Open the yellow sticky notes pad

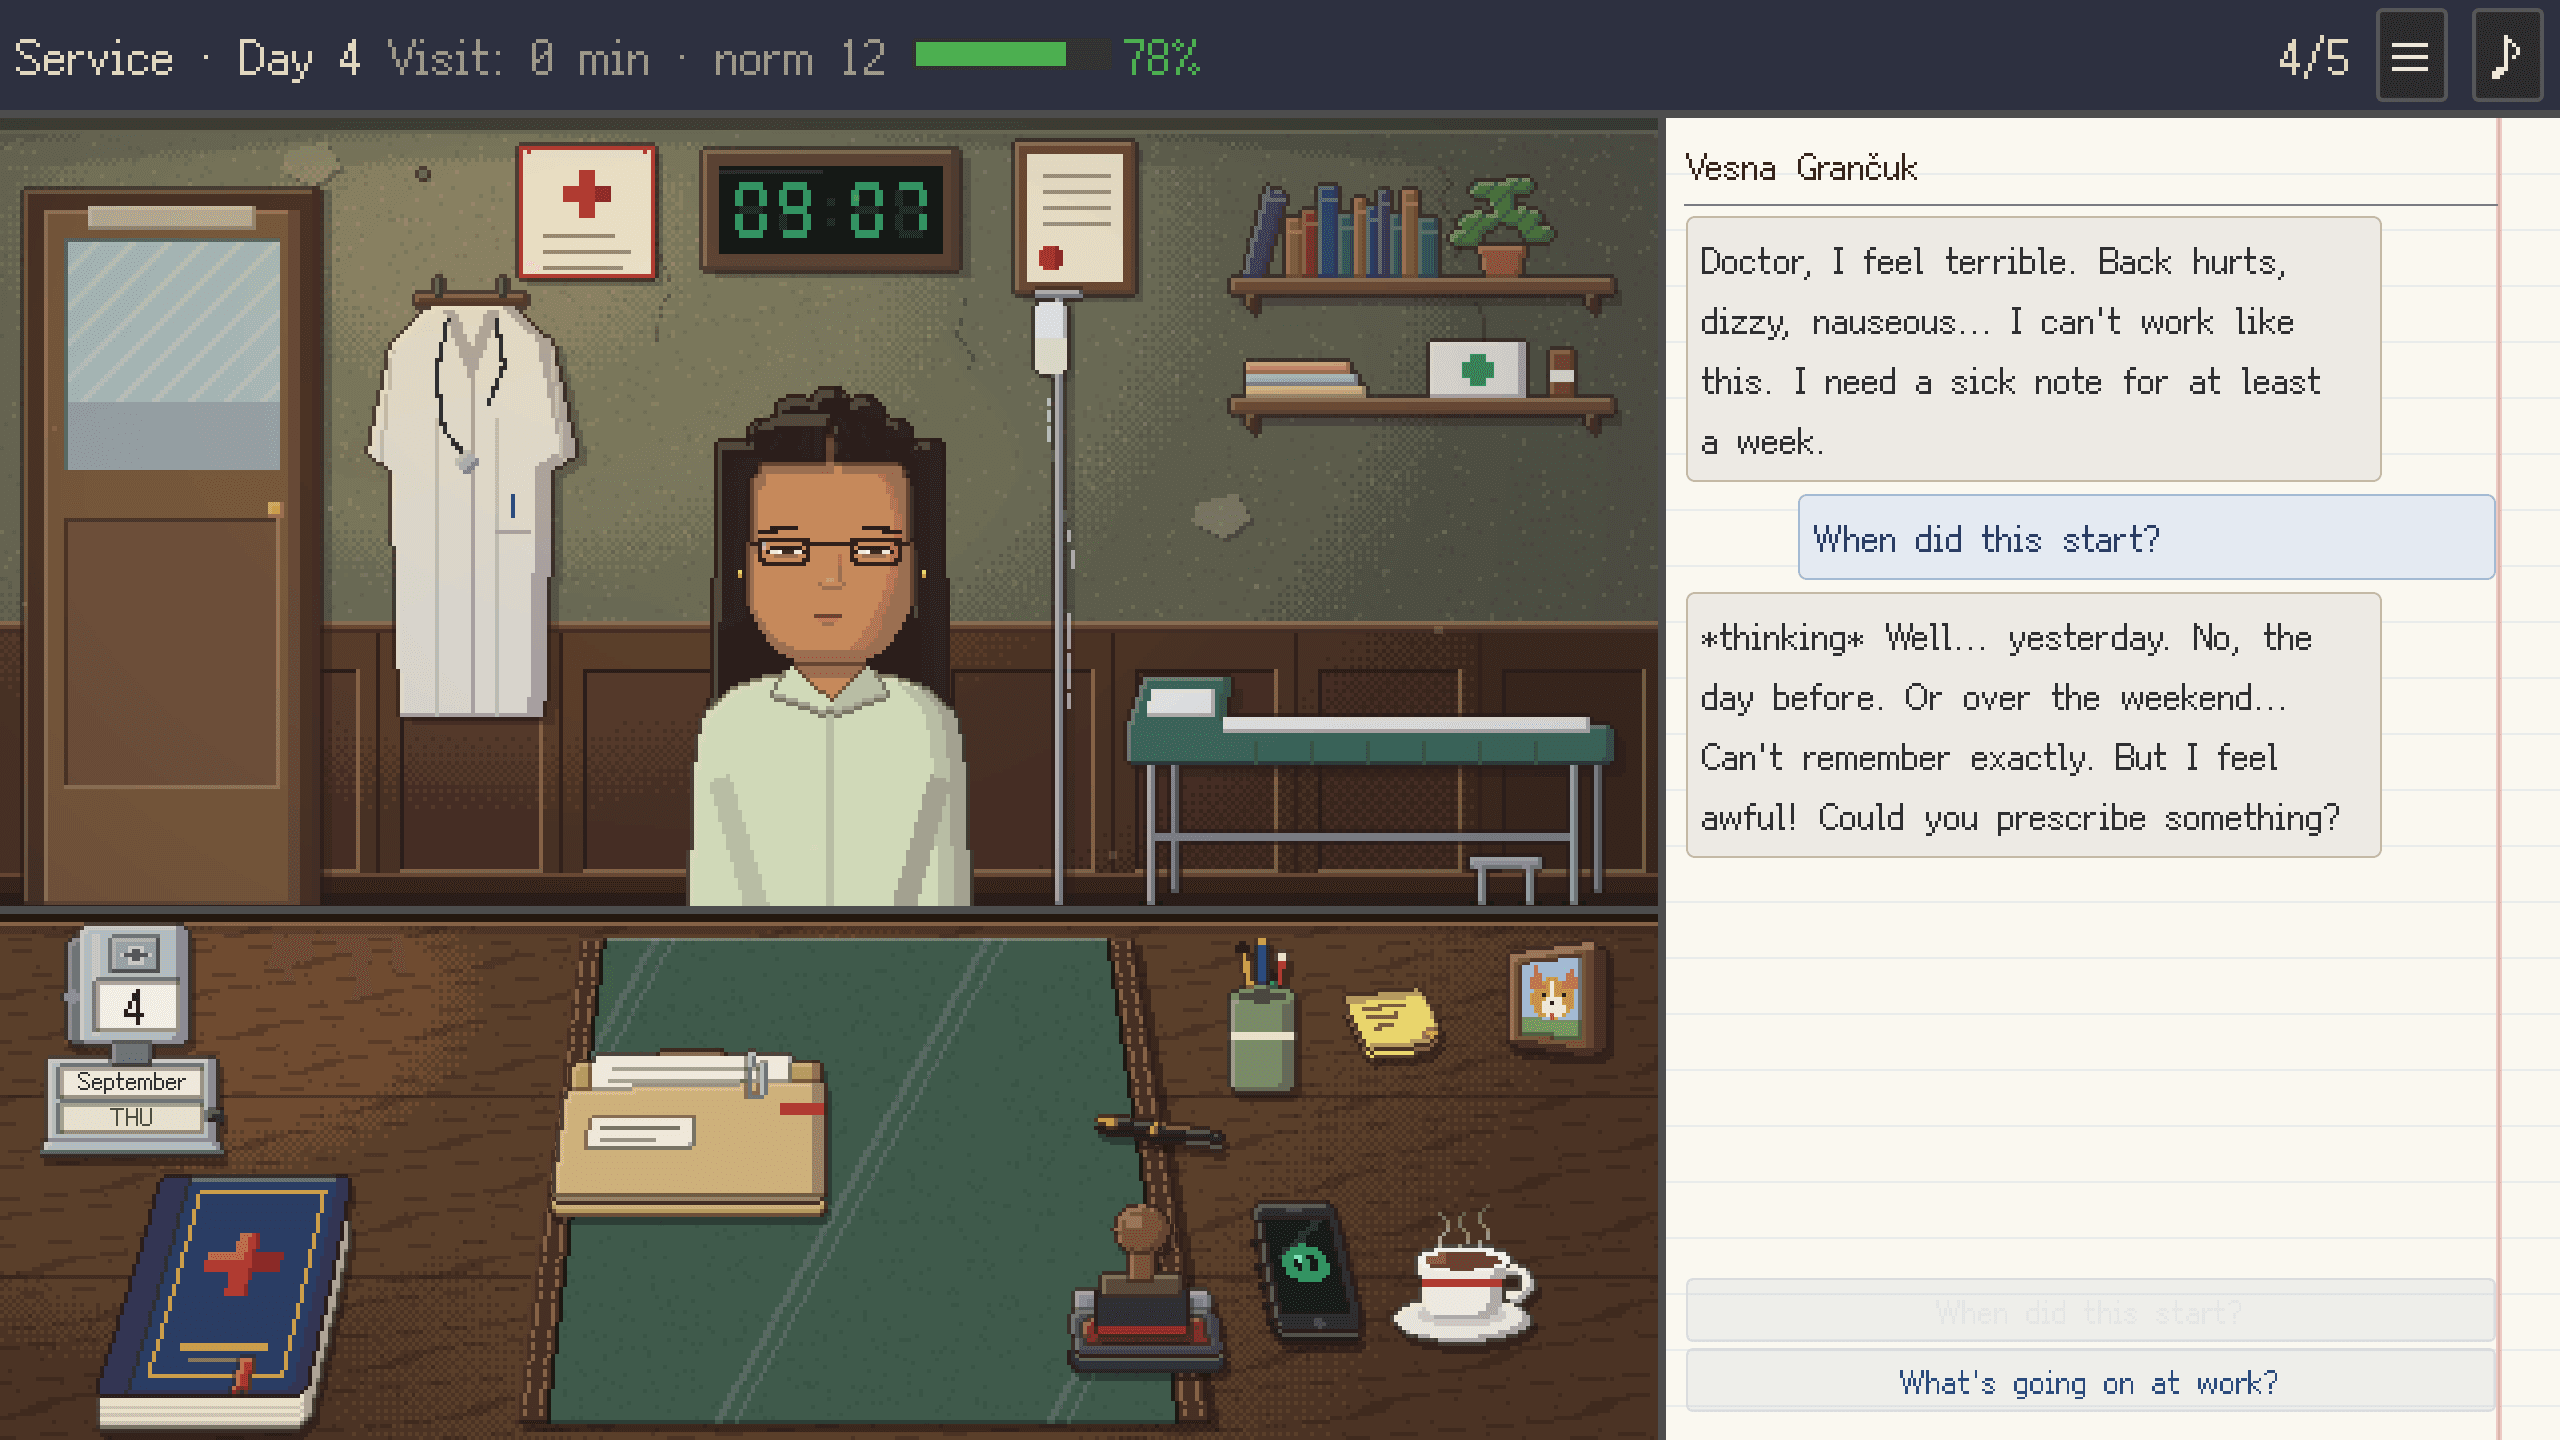pos(1392,1022)
